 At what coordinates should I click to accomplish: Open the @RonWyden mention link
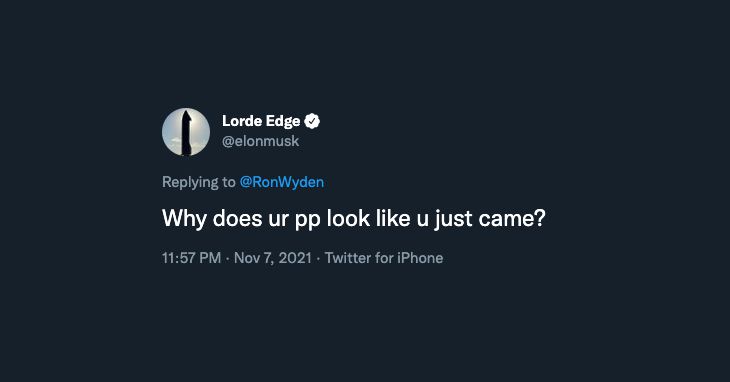coord(282,182)
